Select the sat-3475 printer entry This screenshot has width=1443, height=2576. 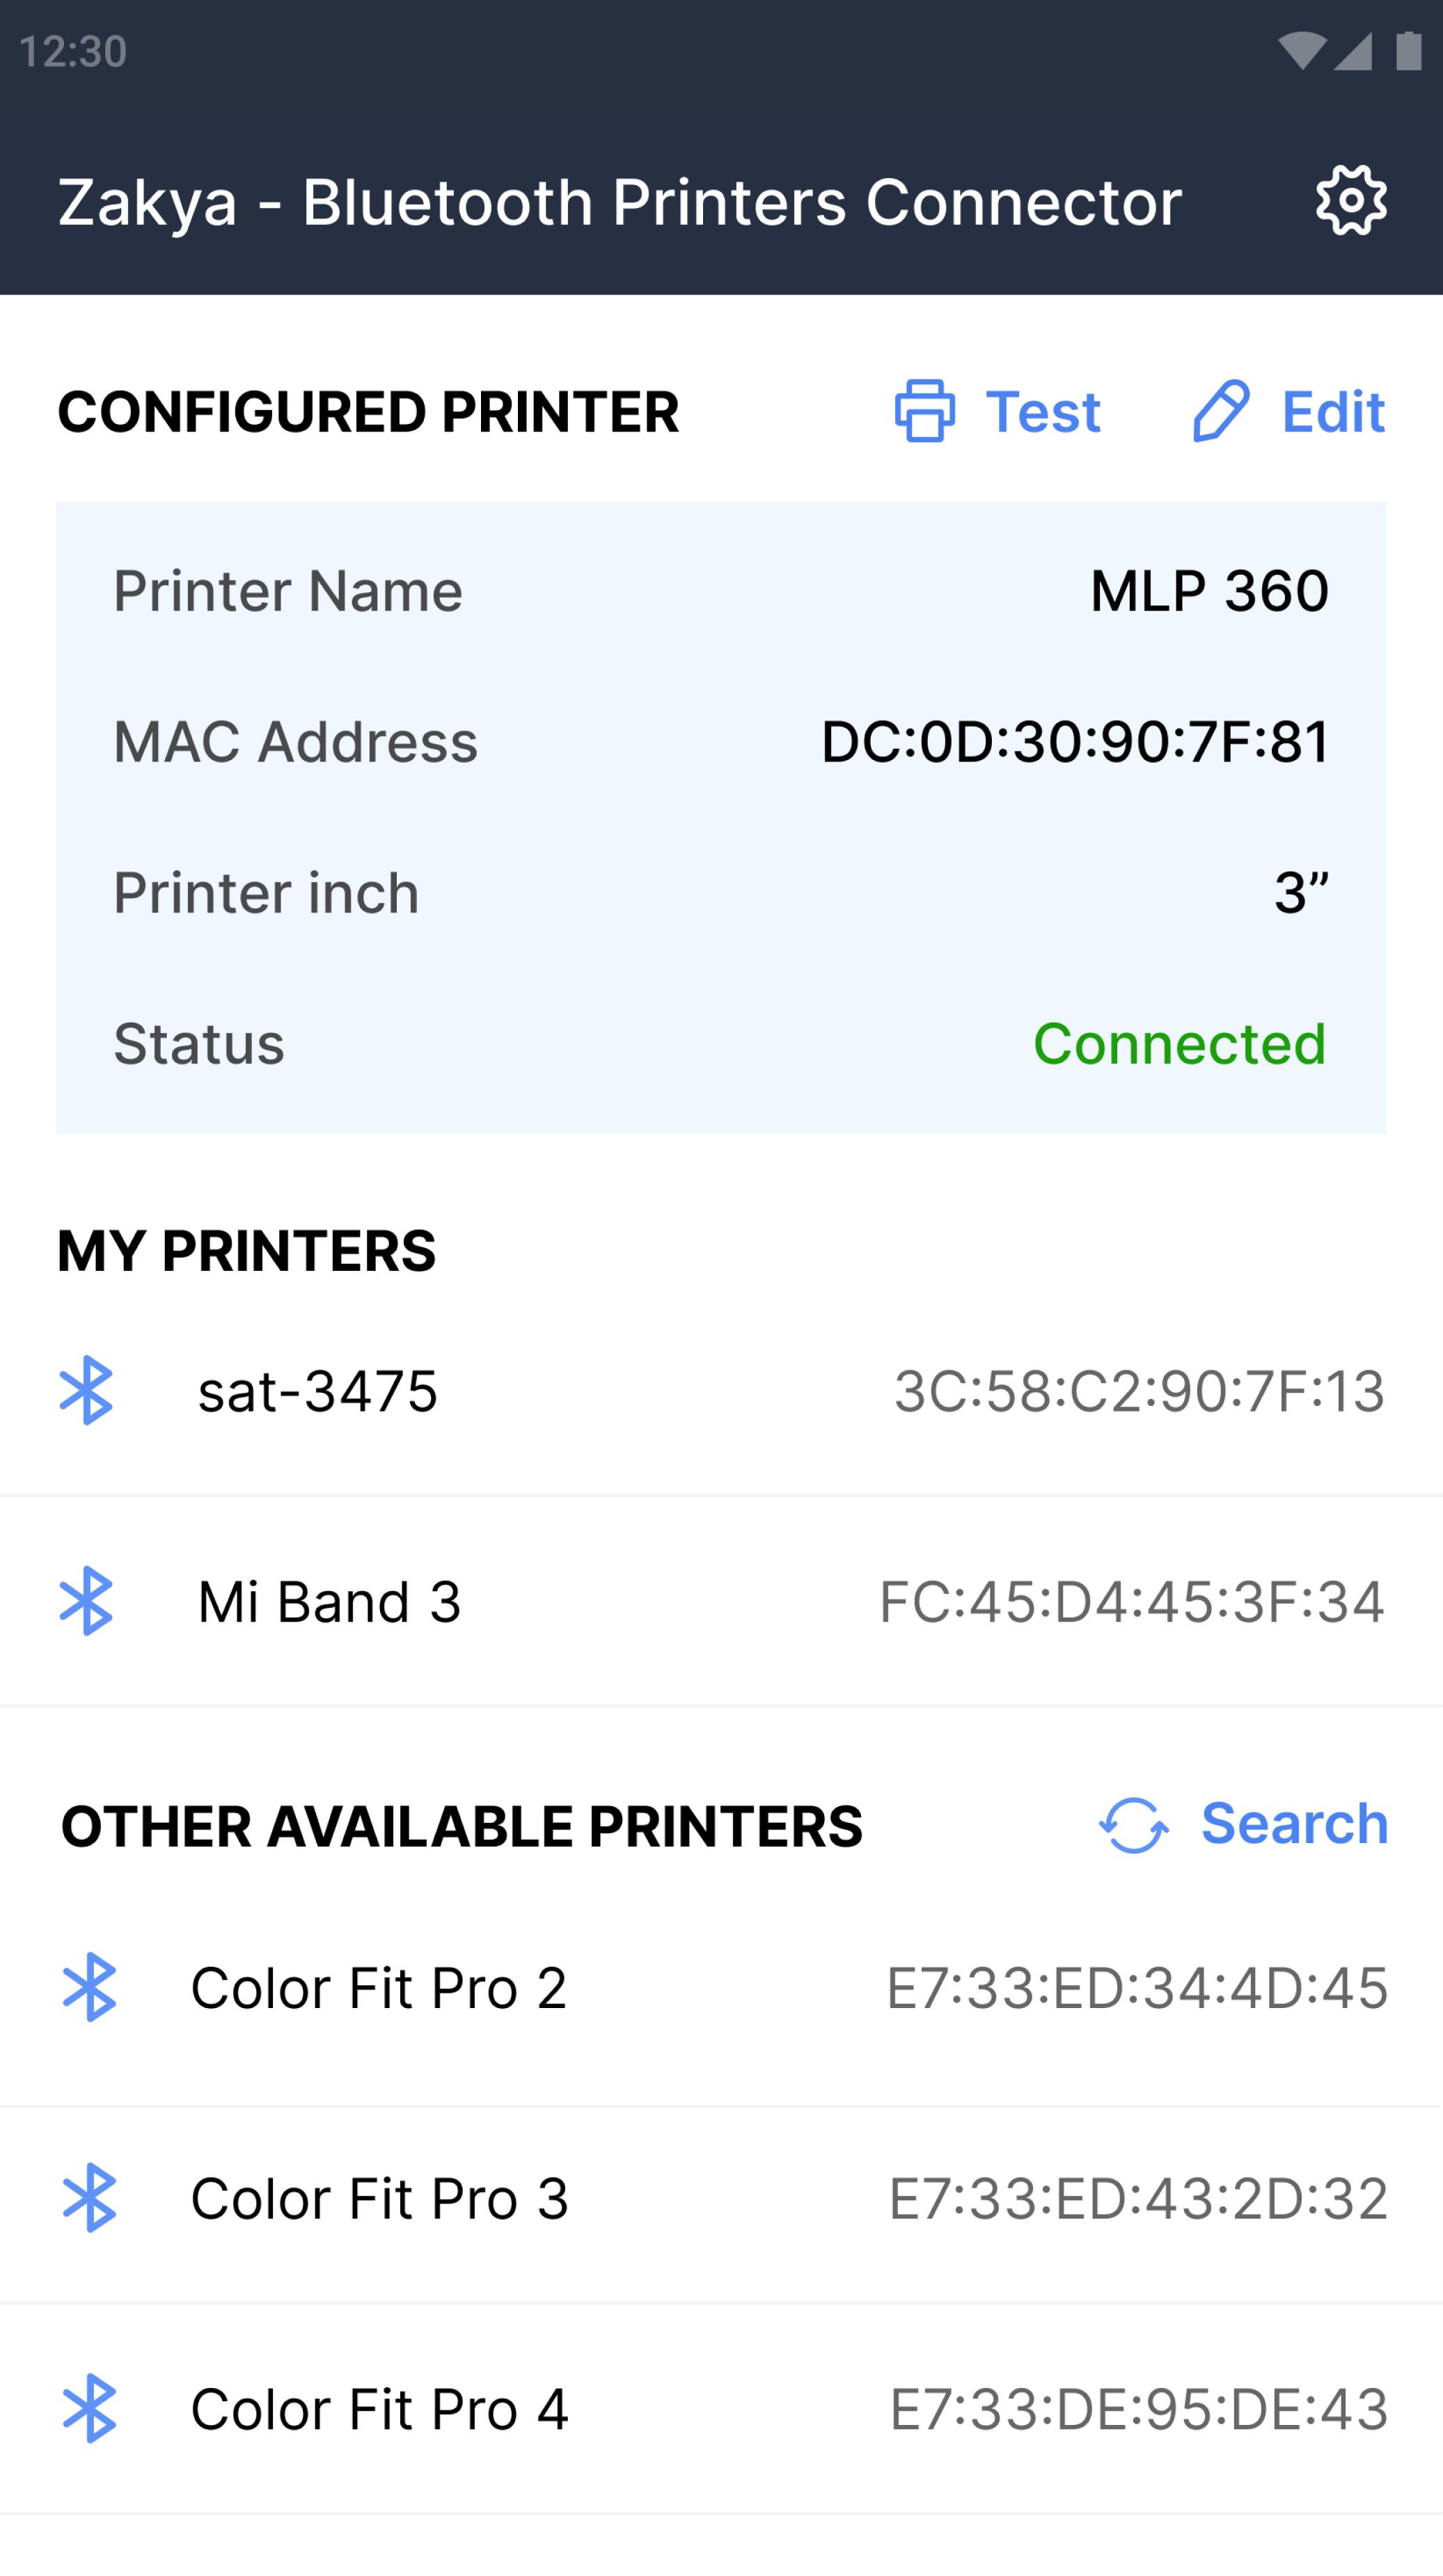(721, 1391)
